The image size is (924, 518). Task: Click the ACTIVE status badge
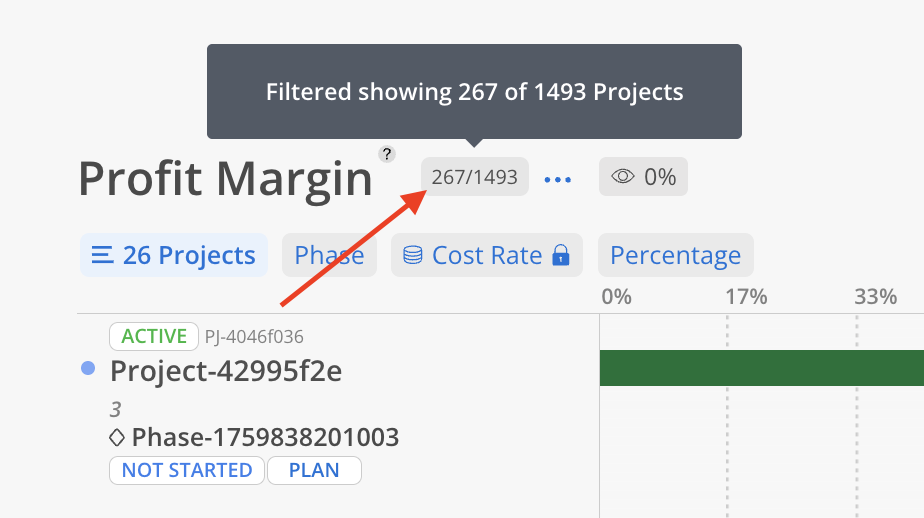coord(154,336)
